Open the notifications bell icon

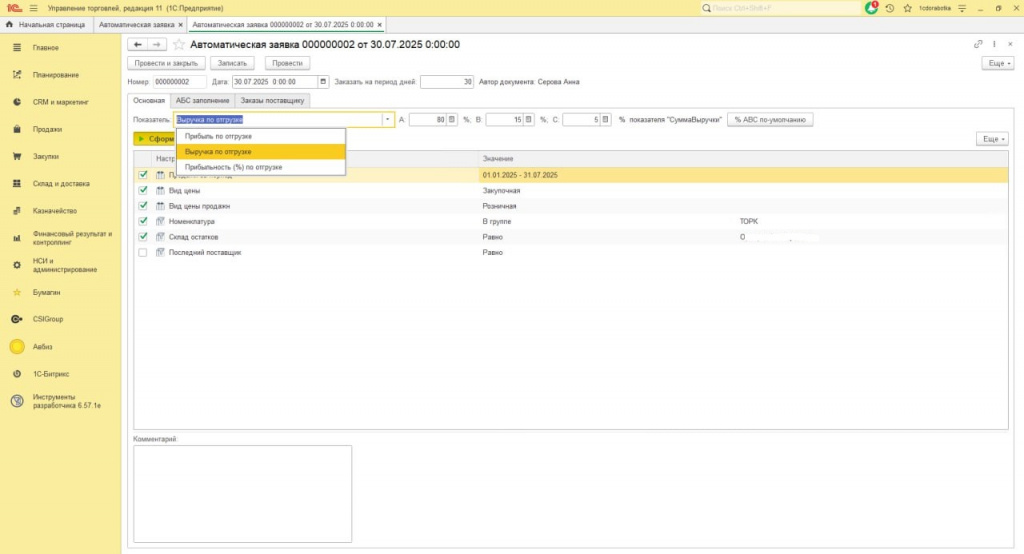click(x=871, y=8)
